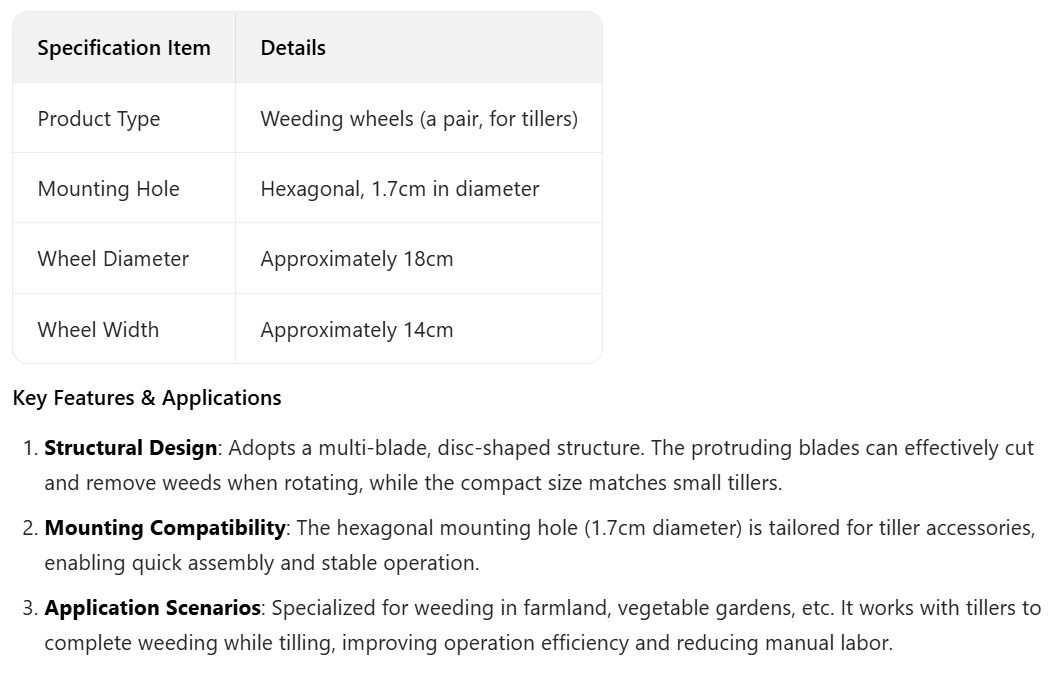This screenshot has width=1052, height=681.
Task: Click the list number 1 marker
Action: coord(29,448)
